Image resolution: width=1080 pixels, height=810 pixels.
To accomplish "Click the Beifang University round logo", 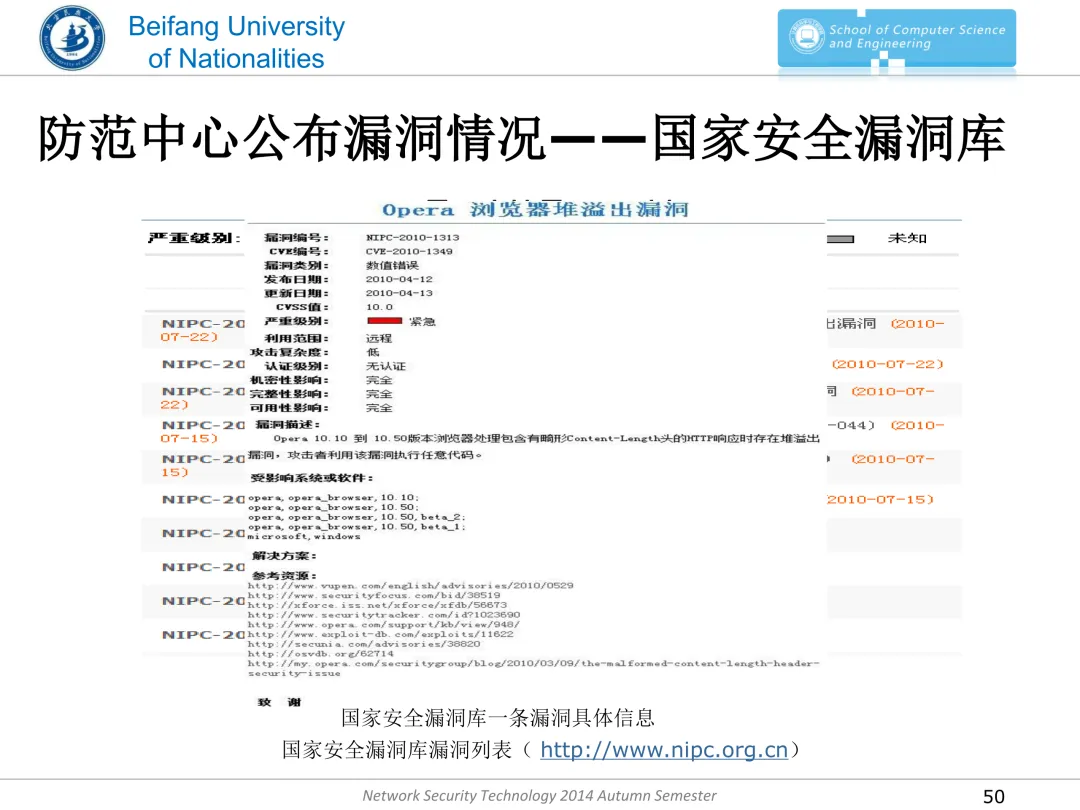I will pos(72,38).
